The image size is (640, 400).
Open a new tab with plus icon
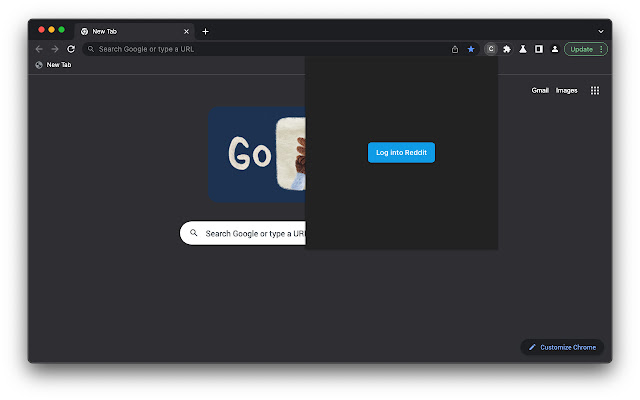(205, 31)
